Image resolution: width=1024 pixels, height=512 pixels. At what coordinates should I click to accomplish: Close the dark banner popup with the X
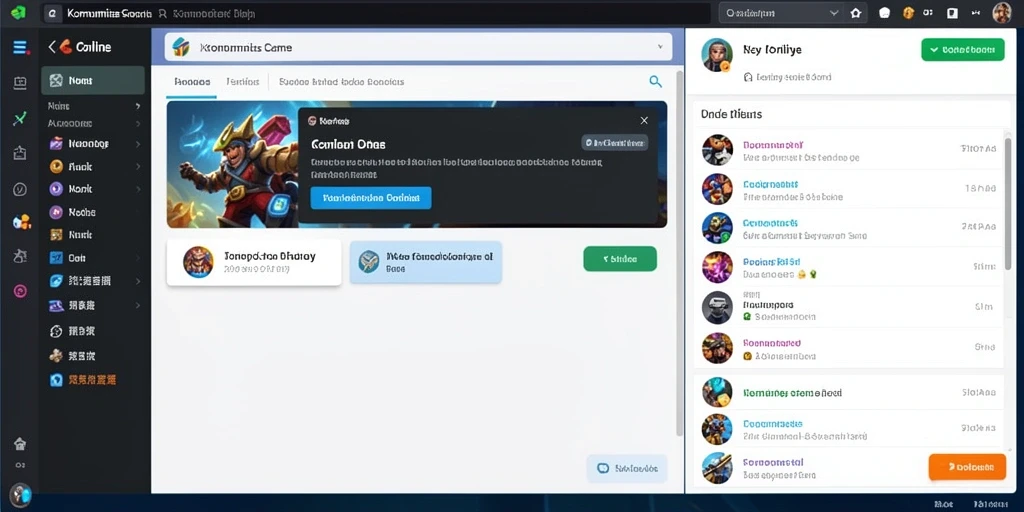tap(644, 121)
